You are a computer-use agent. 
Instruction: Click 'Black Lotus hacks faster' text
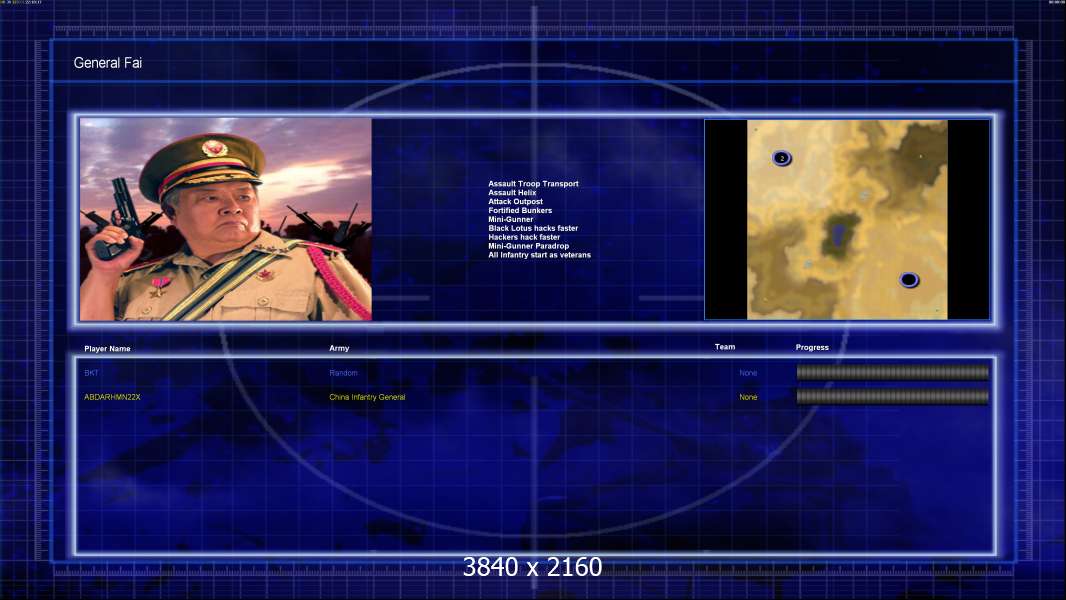(x=533, y=228)
